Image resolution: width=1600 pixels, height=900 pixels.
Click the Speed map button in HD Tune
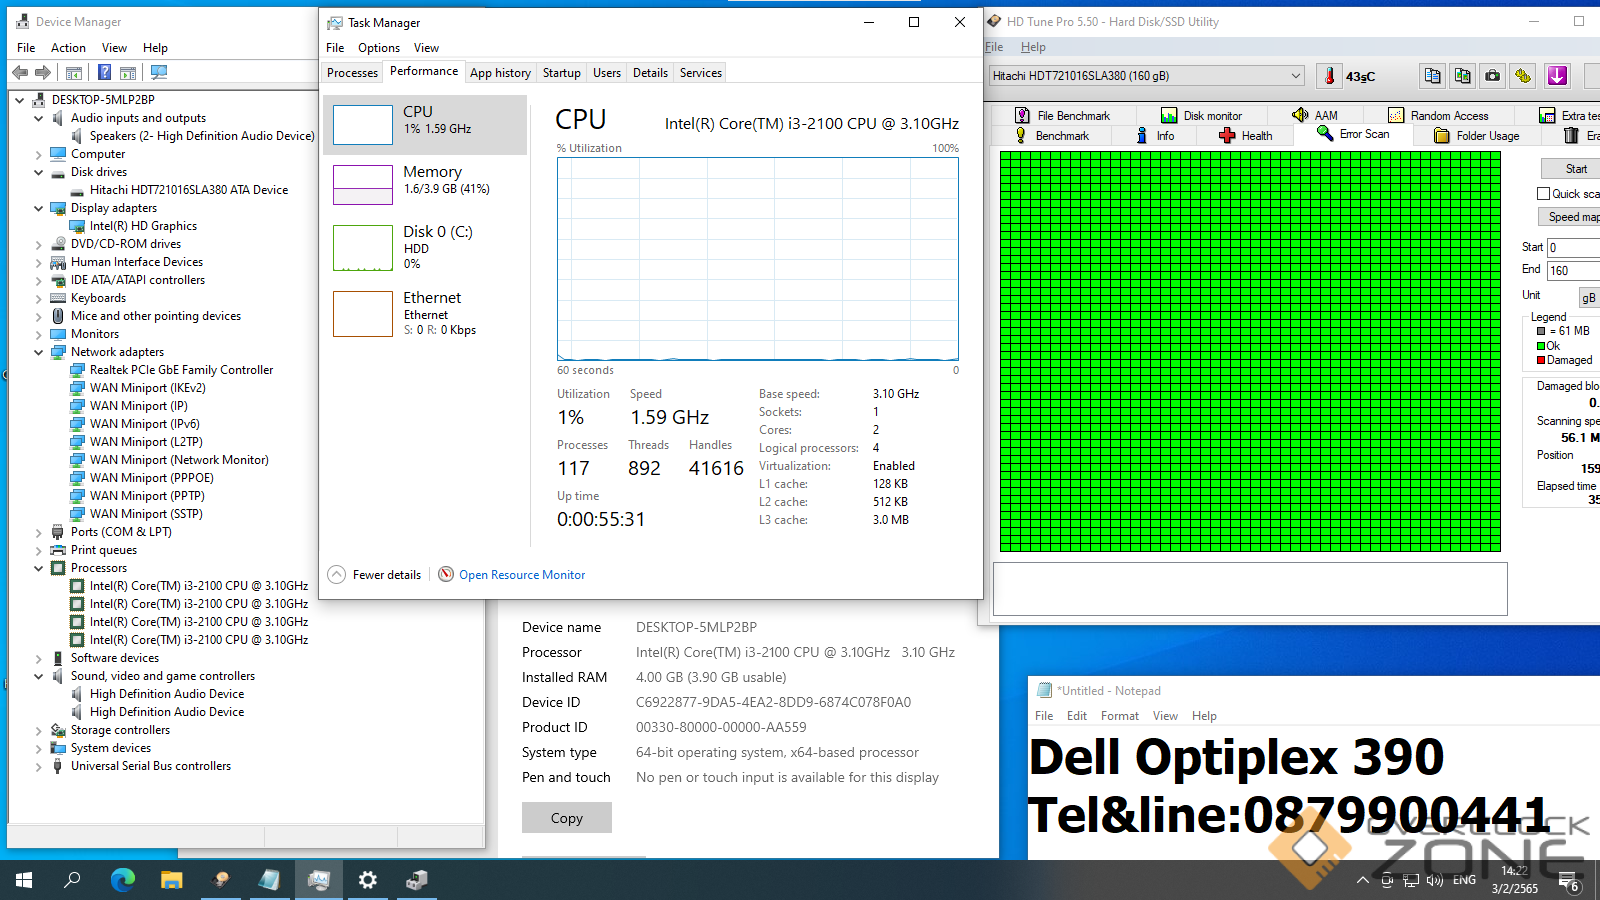[1571, 217]
